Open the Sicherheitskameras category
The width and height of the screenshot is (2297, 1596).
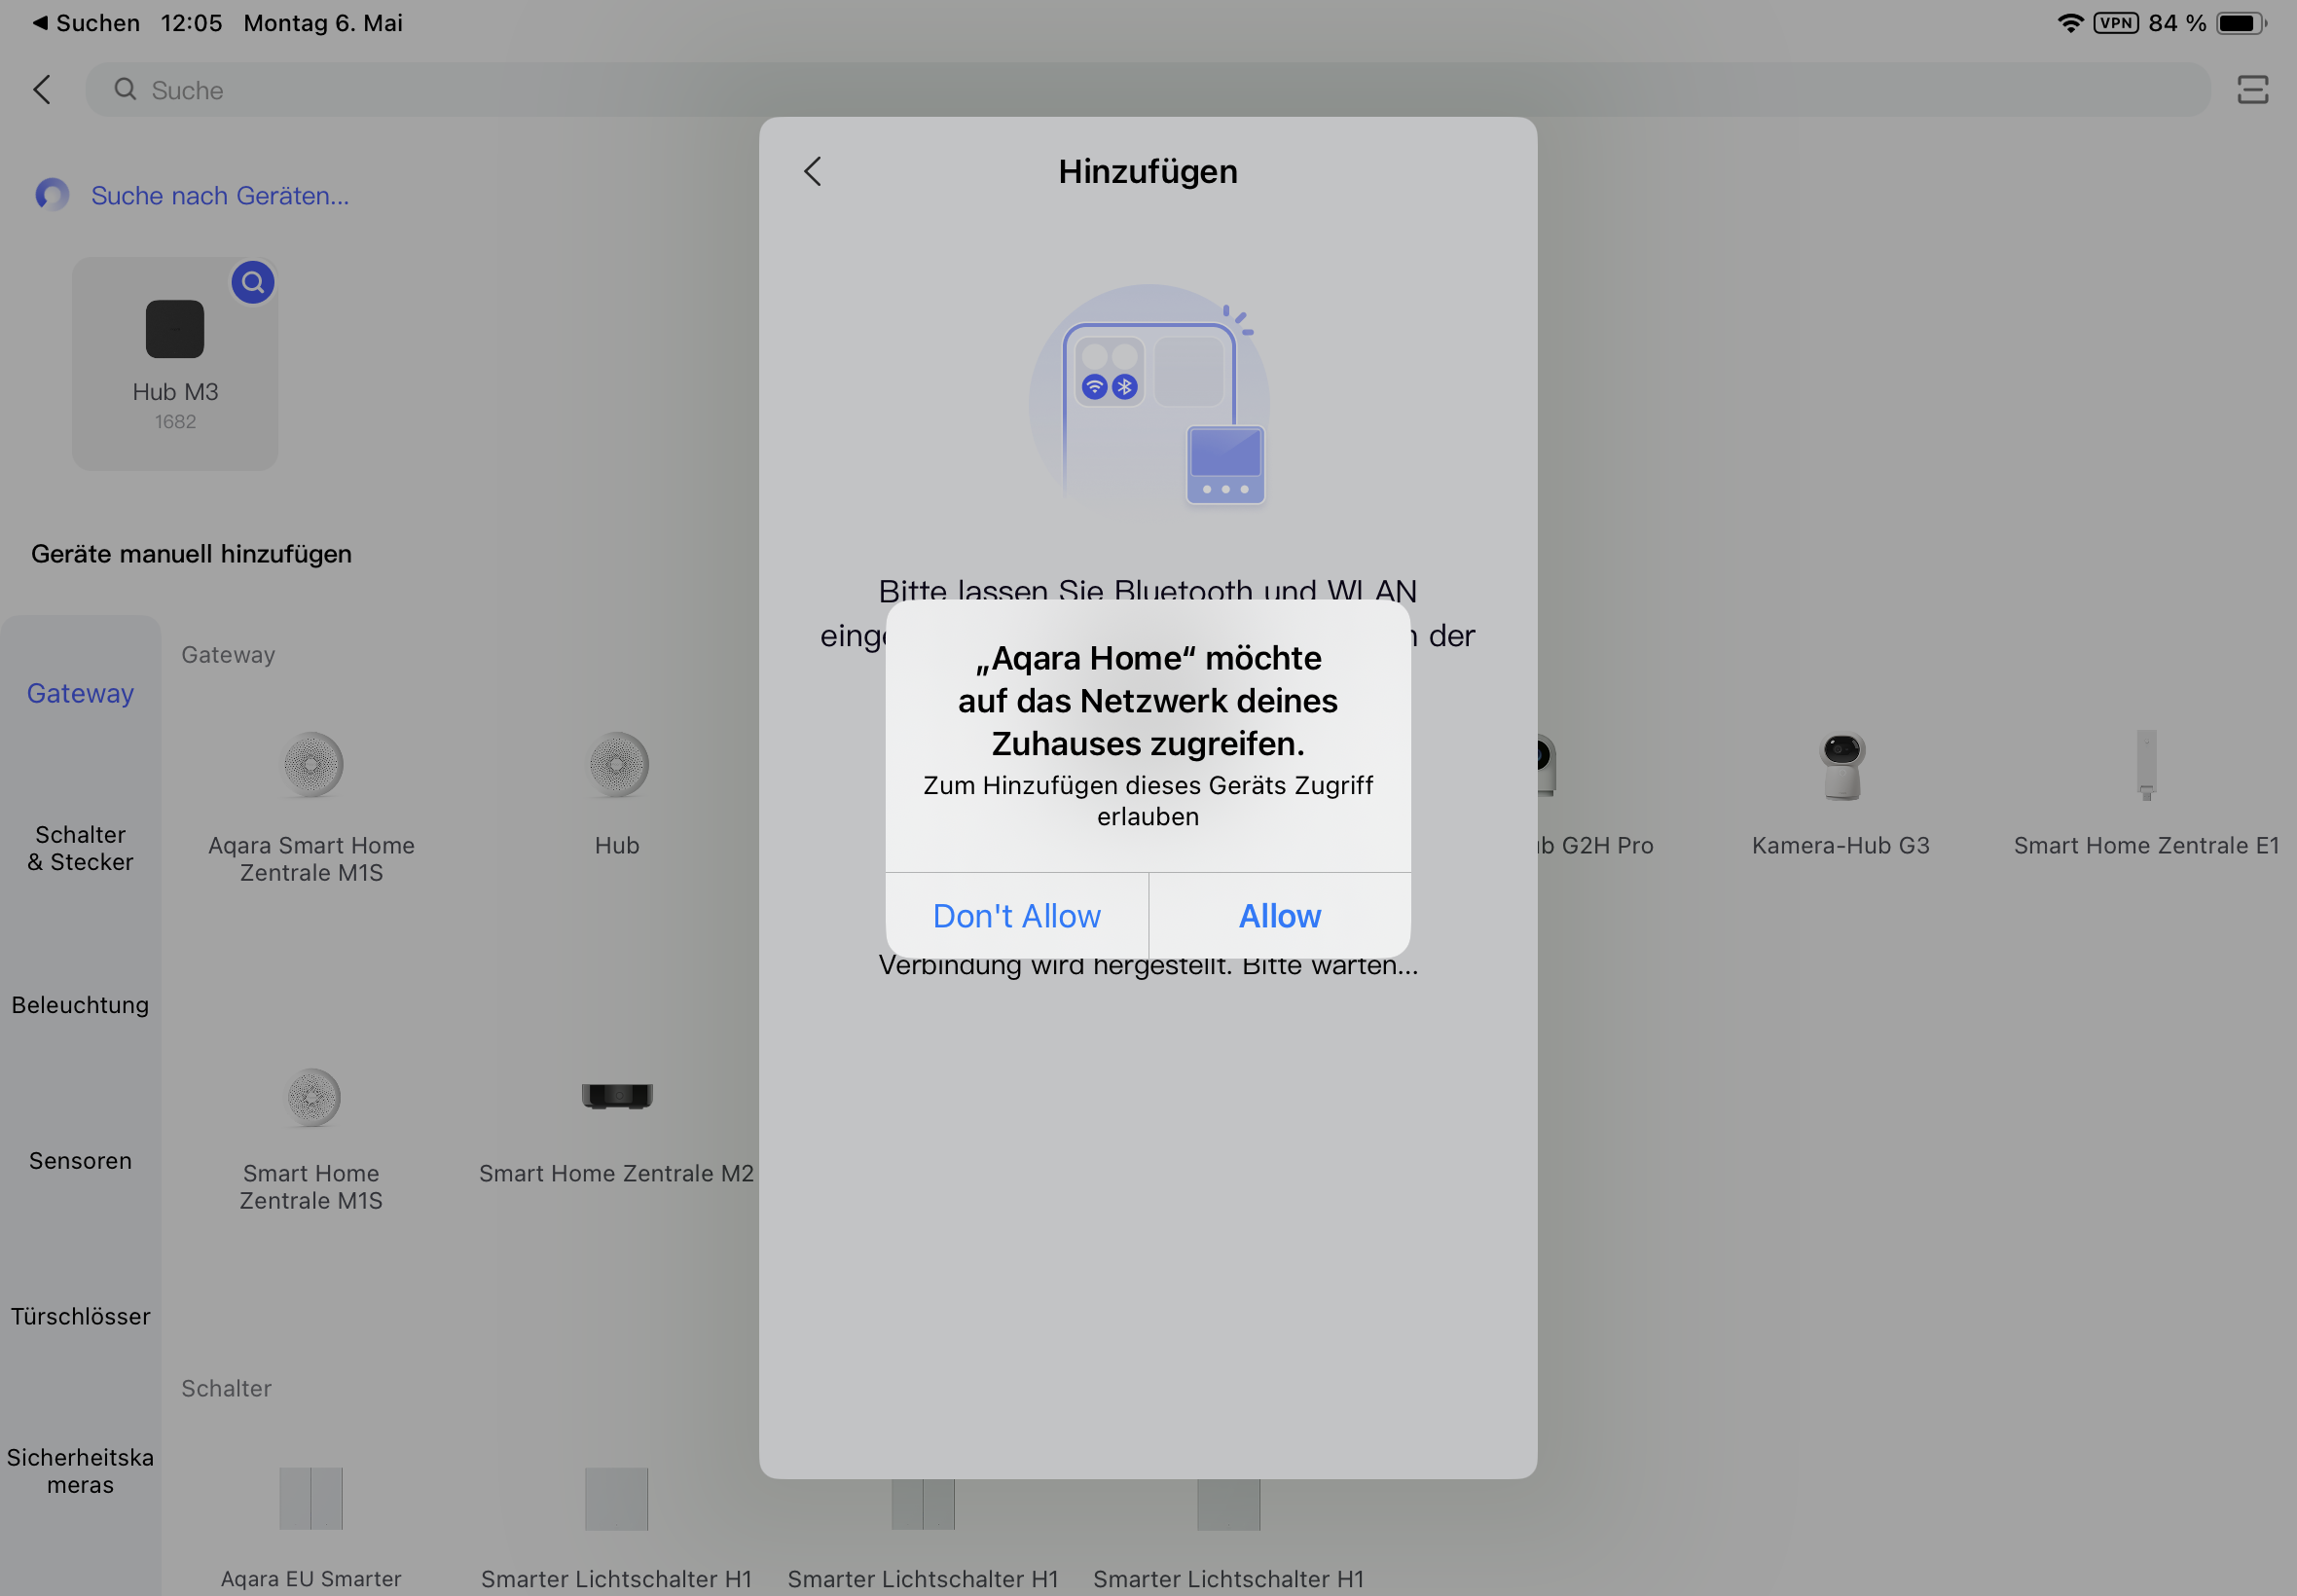(x=80, y=1471)
